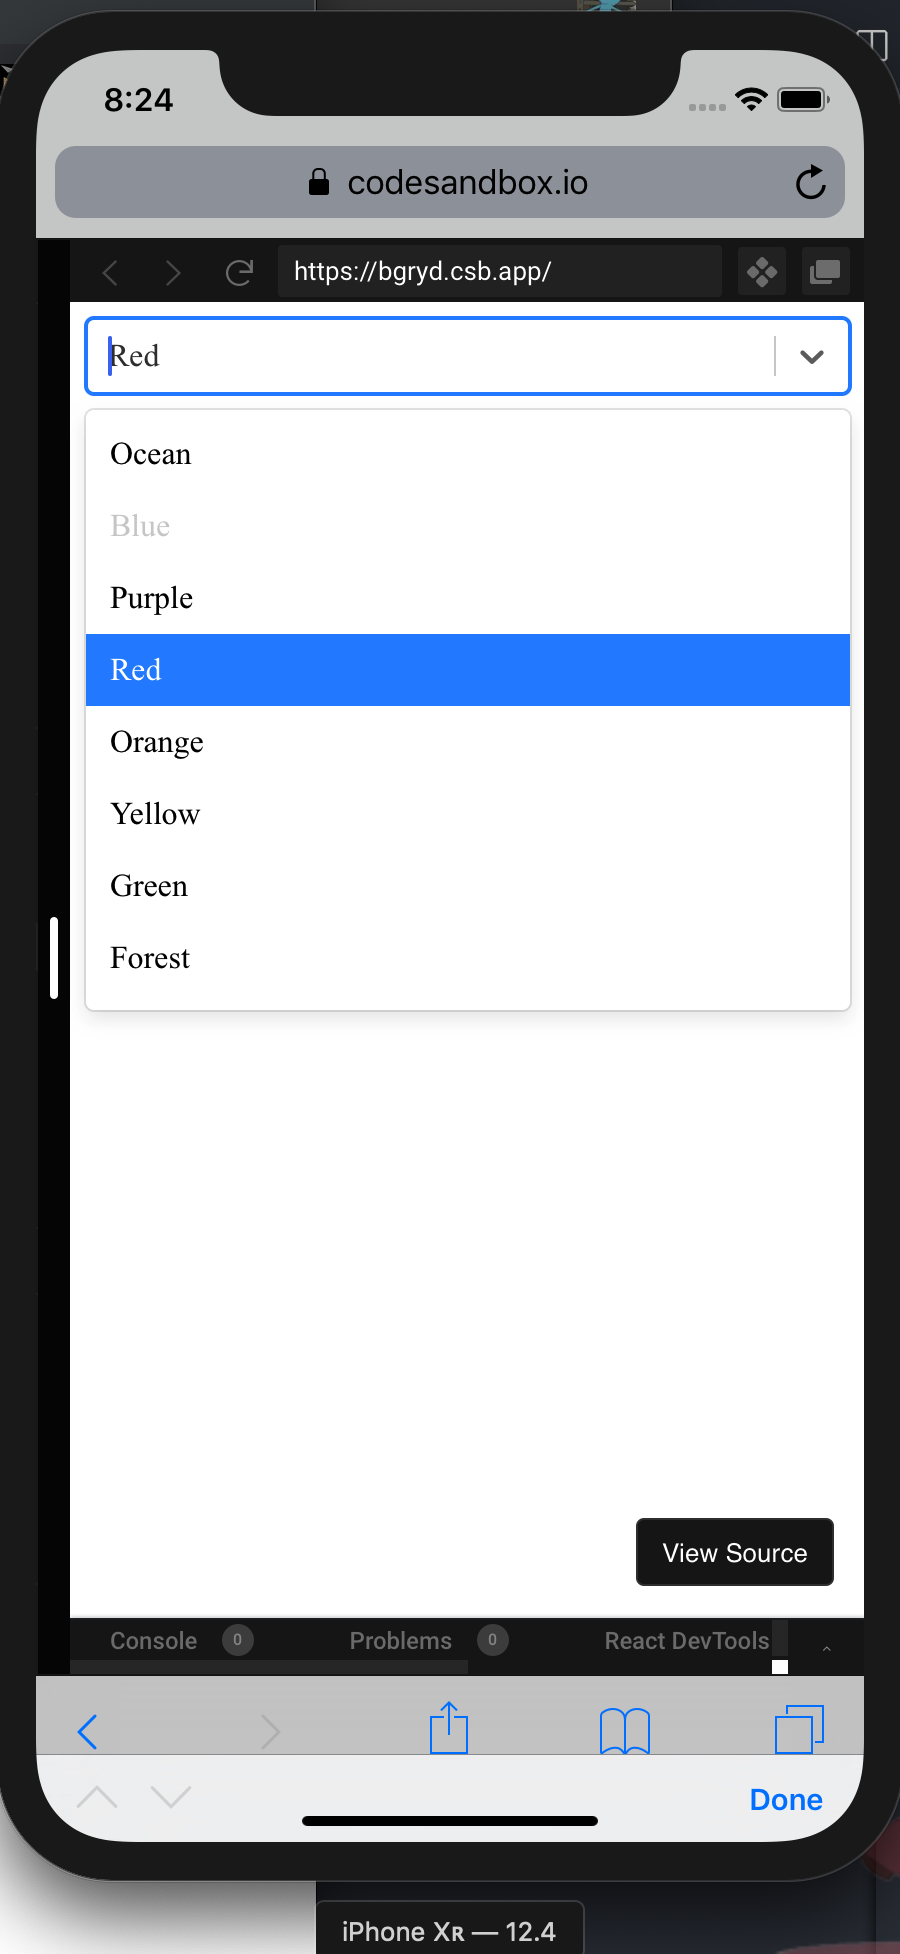Tap the refresh icon in Safari address bar

810,182
